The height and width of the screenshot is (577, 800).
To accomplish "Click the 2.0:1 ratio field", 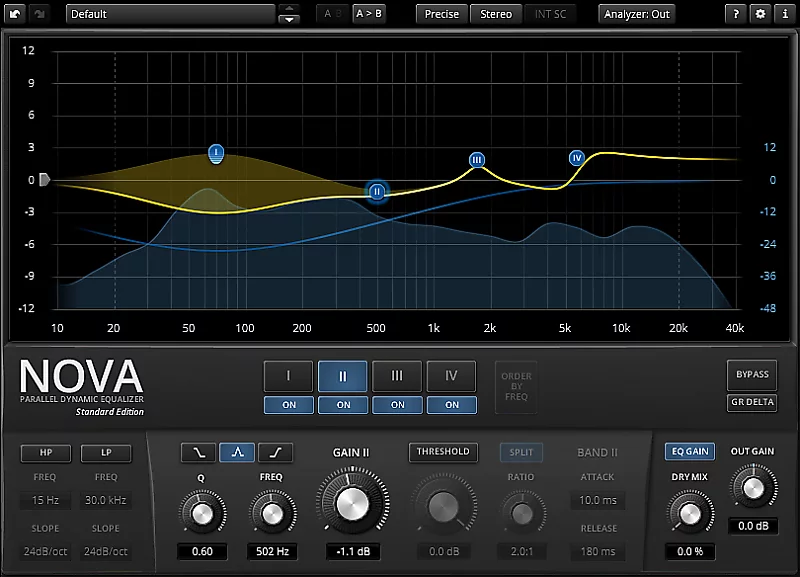I will 522,551.
